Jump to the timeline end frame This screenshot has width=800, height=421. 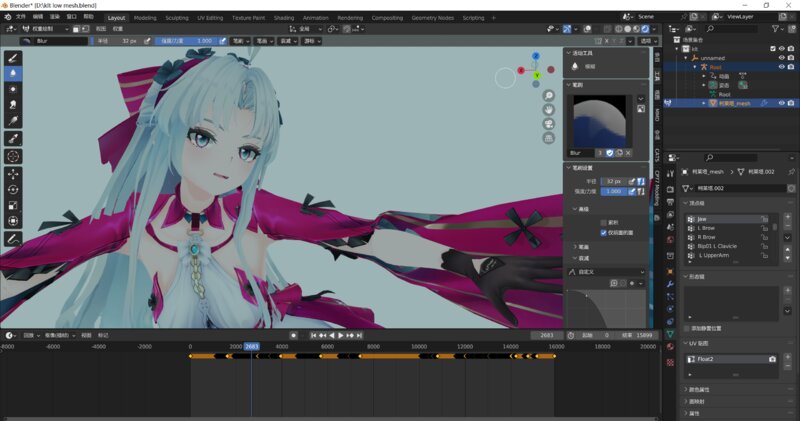point(360,335)
